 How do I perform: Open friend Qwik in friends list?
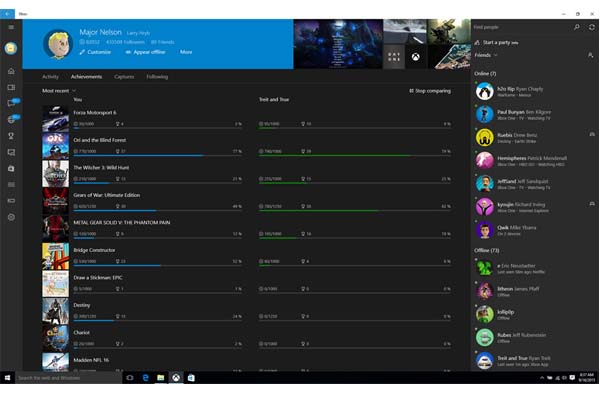tap(535, 230)
